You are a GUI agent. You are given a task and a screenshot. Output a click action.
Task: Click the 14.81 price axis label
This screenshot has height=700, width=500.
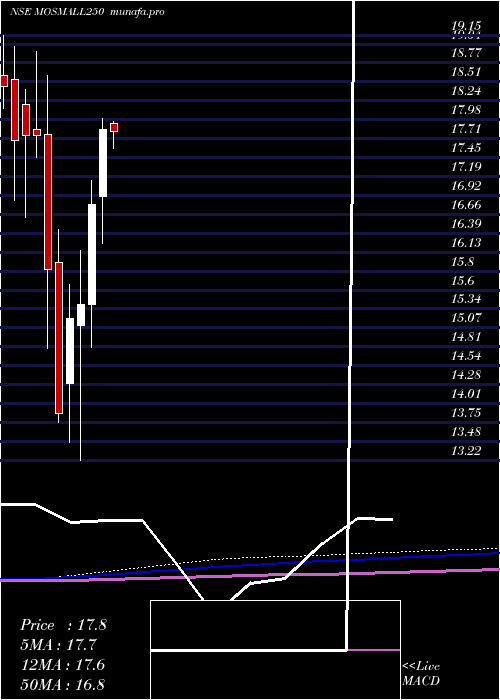pyautogui.click(x=466, y=337)
